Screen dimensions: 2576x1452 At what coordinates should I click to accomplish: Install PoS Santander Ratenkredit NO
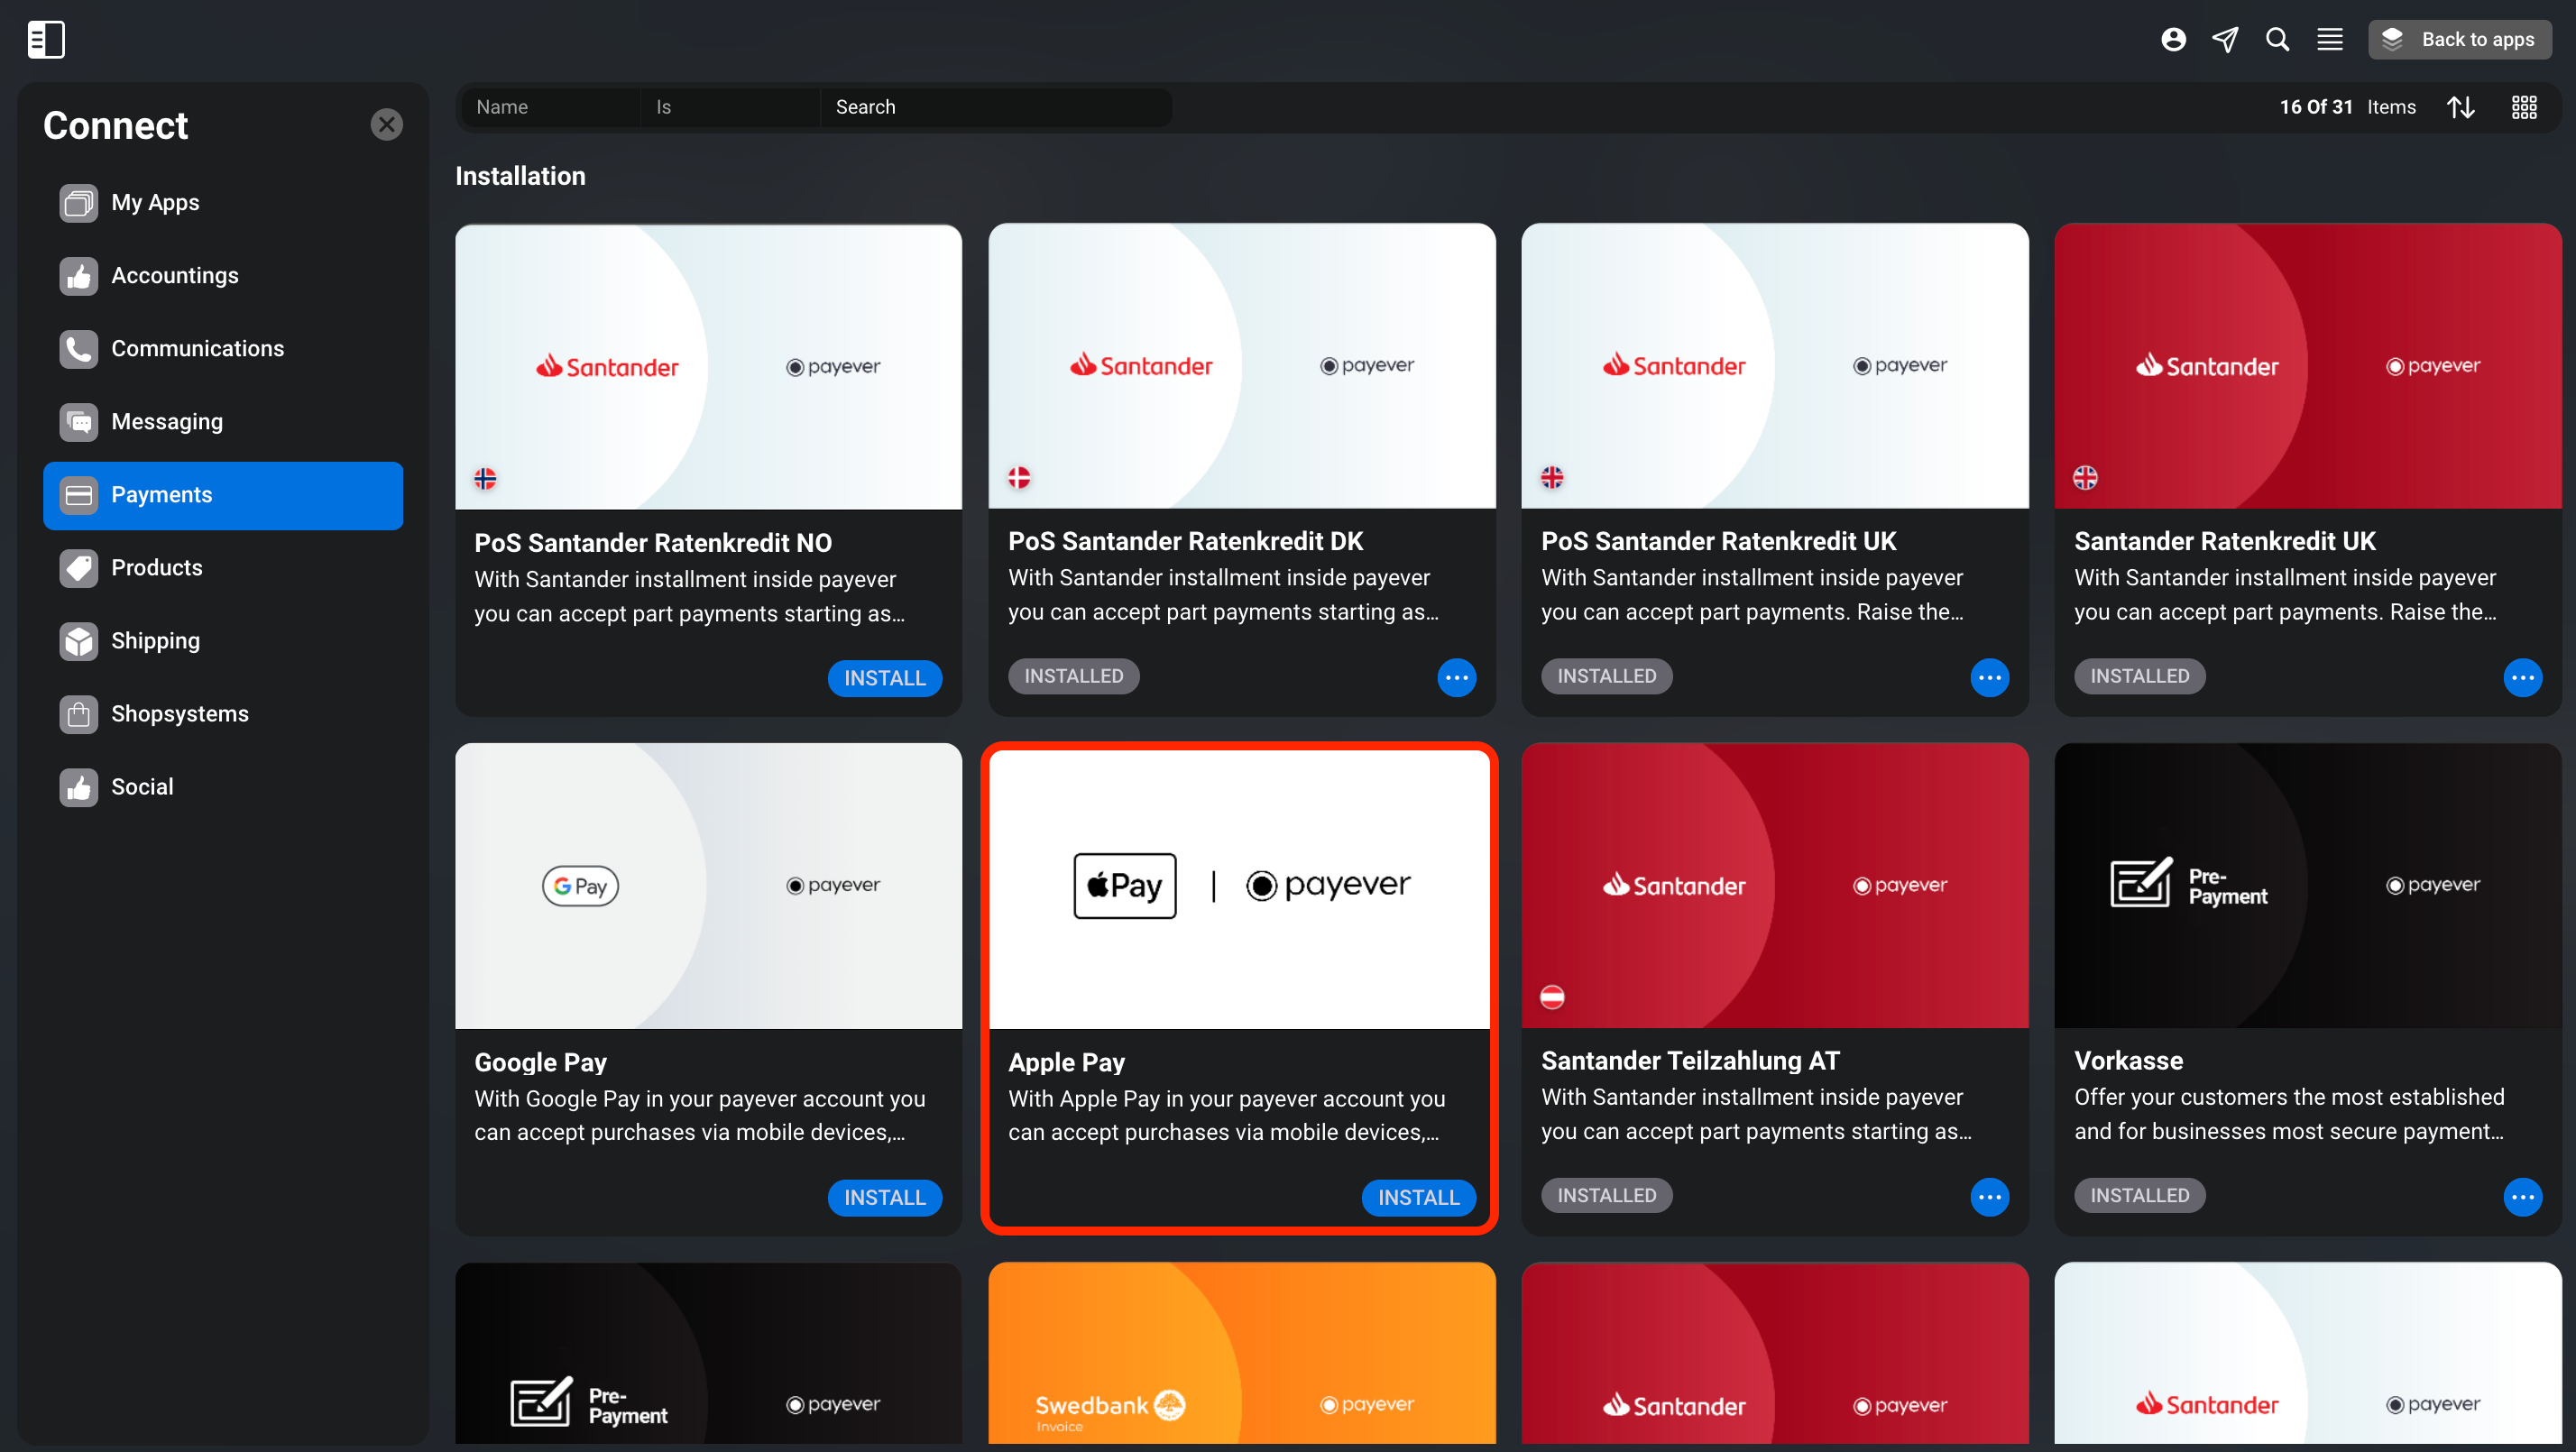(884, 678)
